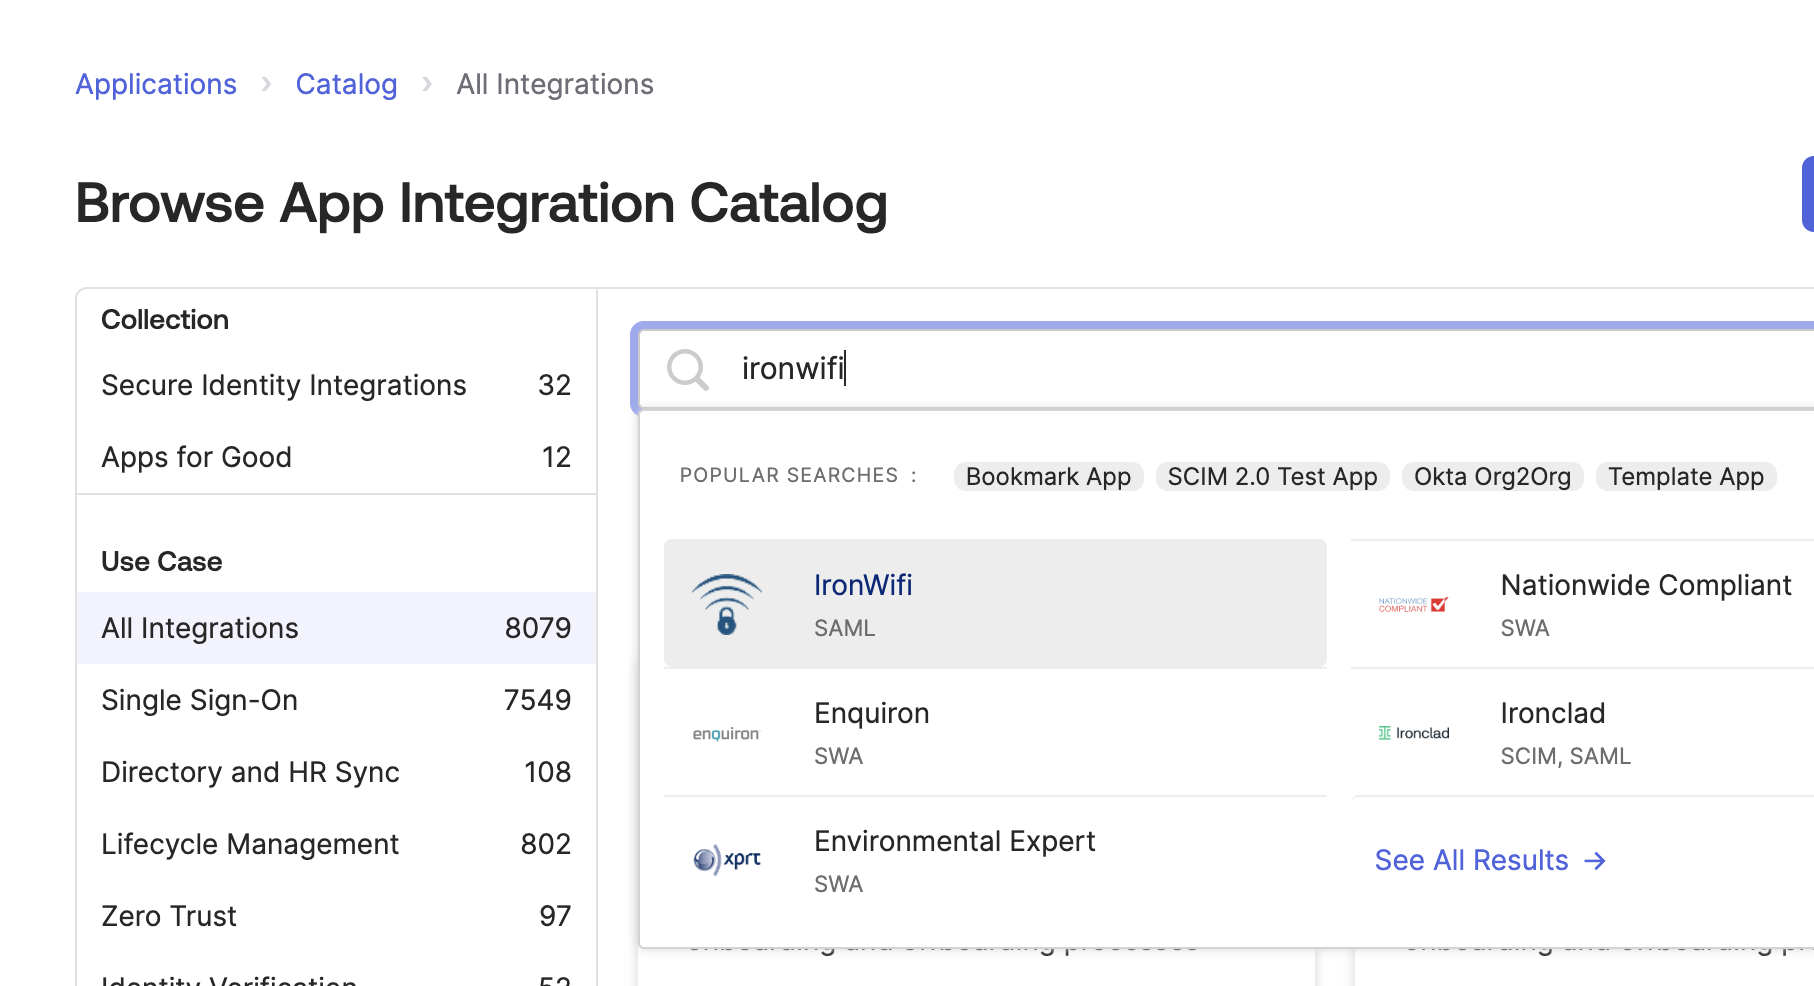Open the Ironclad SCIM, SAML result
The height and width of the screenshot is (986, 1814).
pyautogui.click(x=1582, y=733)
